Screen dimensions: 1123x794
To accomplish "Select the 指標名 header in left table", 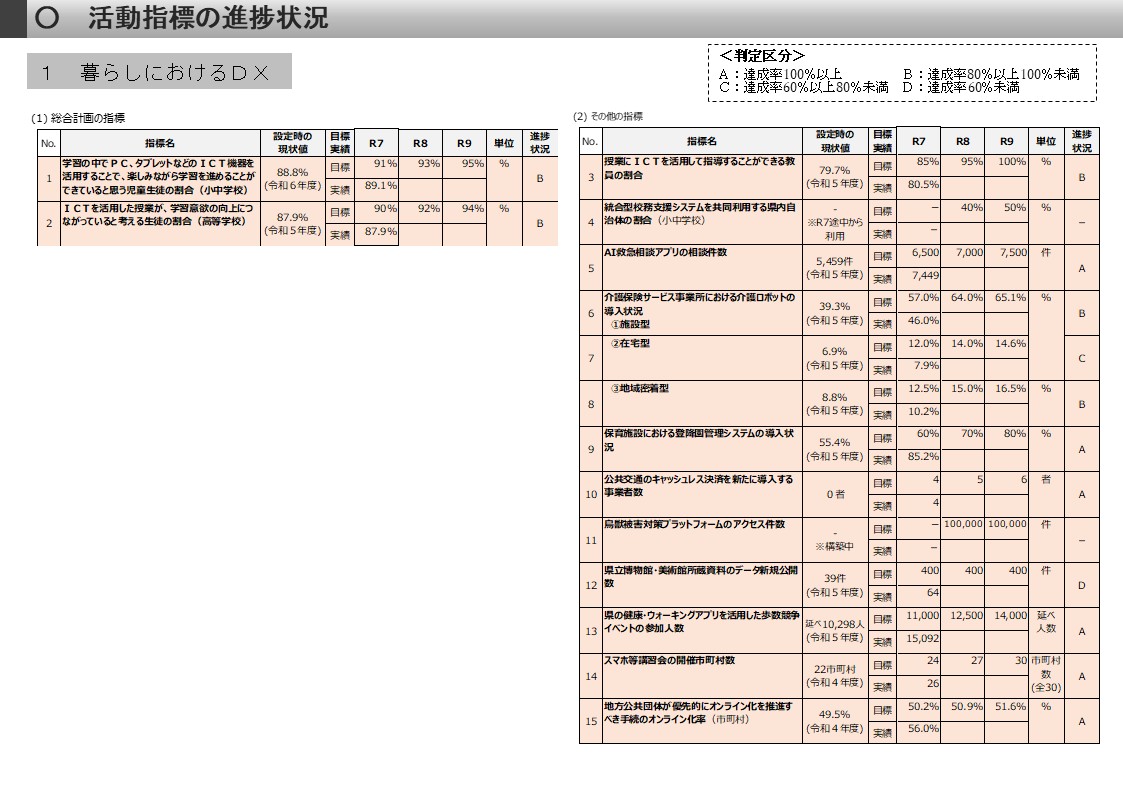I will click(160, 143).
